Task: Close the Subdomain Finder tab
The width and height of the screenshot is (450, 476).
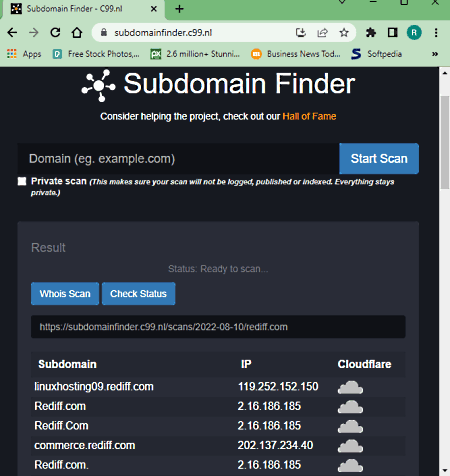Action: coord(154,9)
